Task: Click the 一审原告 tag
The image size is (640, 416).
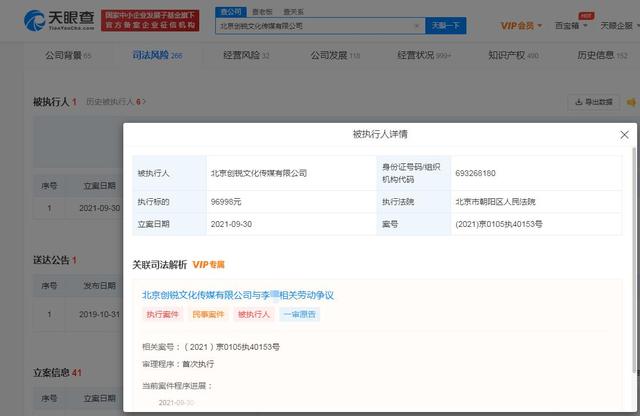Action: (300, 314)
